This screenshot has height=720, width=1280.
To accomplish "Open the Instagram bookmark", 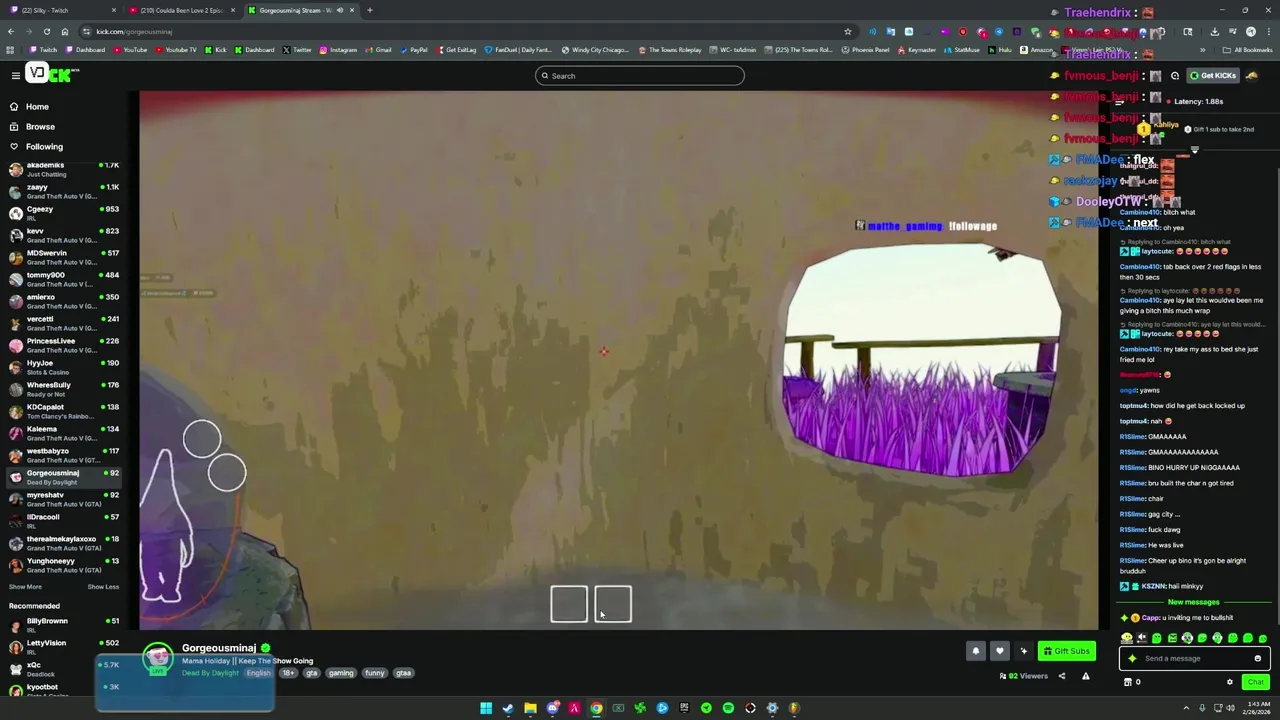I will pos(338,49).
